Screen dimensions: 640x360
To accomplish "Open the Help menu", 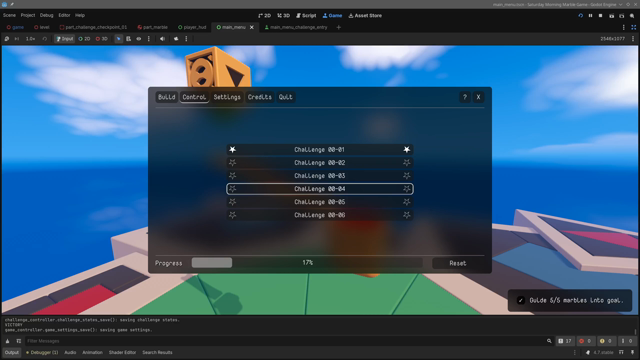I will tap(80, 15).
